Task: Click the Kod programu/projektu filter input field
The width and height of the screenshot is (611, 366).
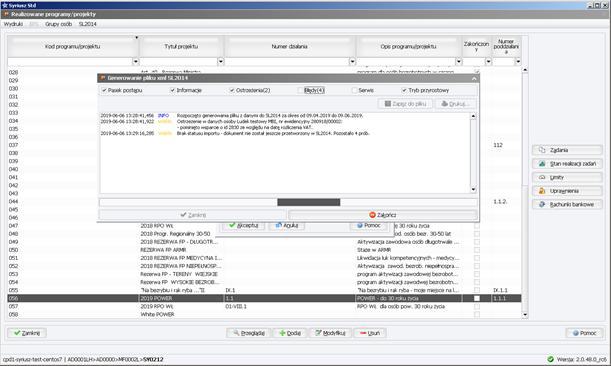Action: [x=70, y=62]
